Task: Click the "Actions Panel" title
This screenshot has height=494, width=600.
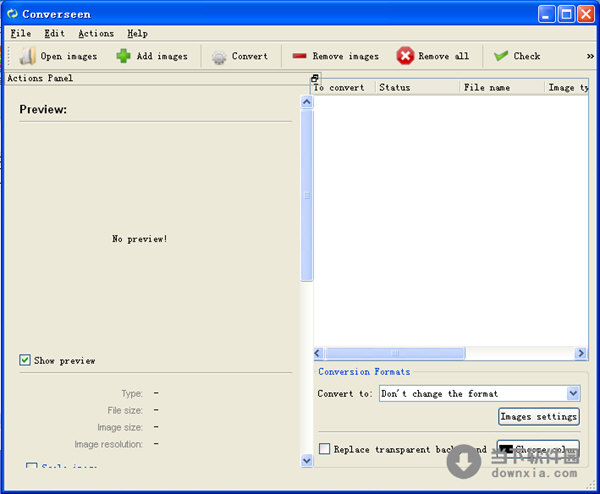Action: point(40,78)
